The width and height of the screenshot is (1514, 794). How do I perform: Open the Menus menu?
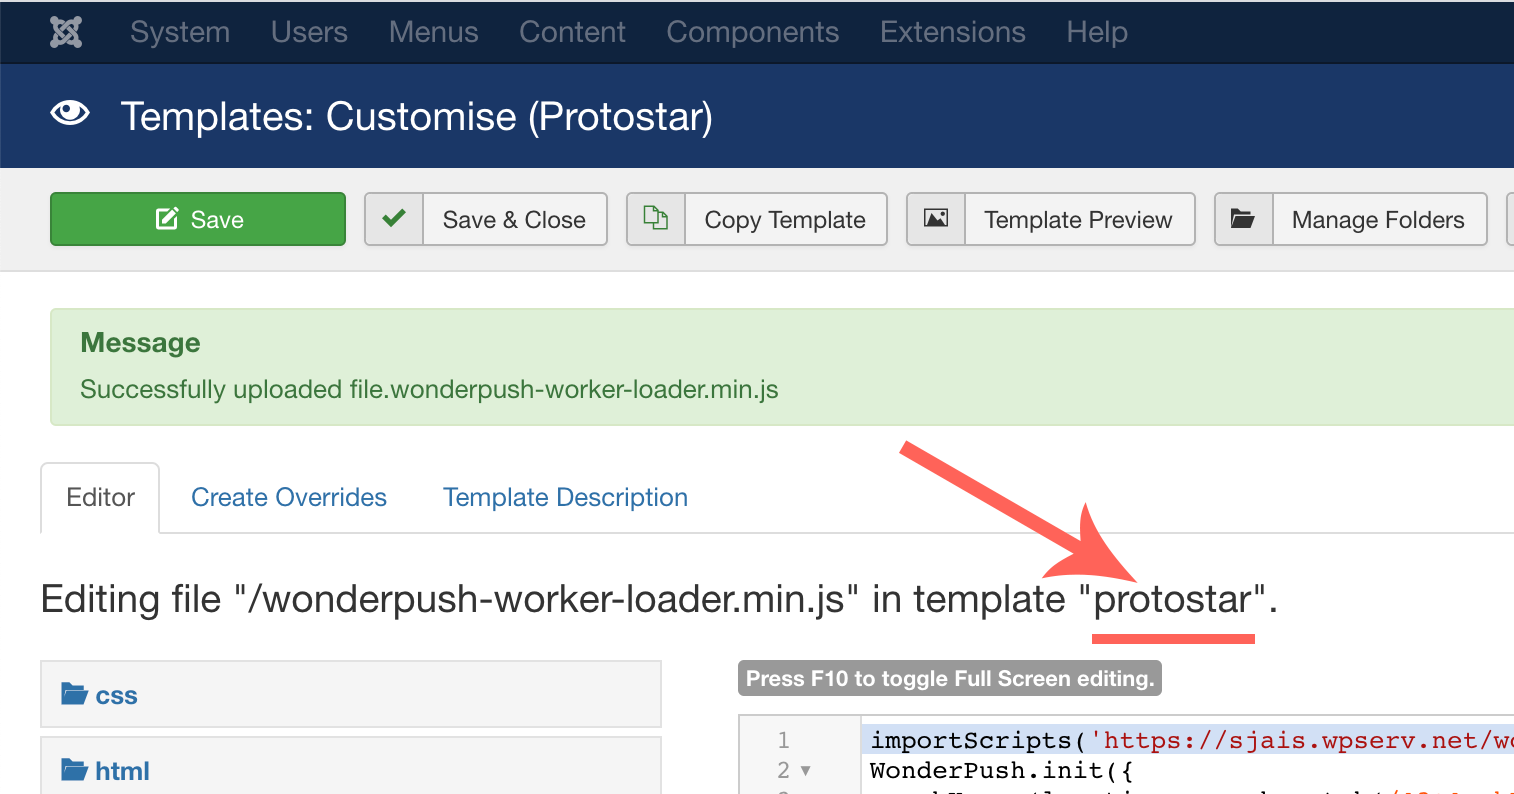click(434, 32)
